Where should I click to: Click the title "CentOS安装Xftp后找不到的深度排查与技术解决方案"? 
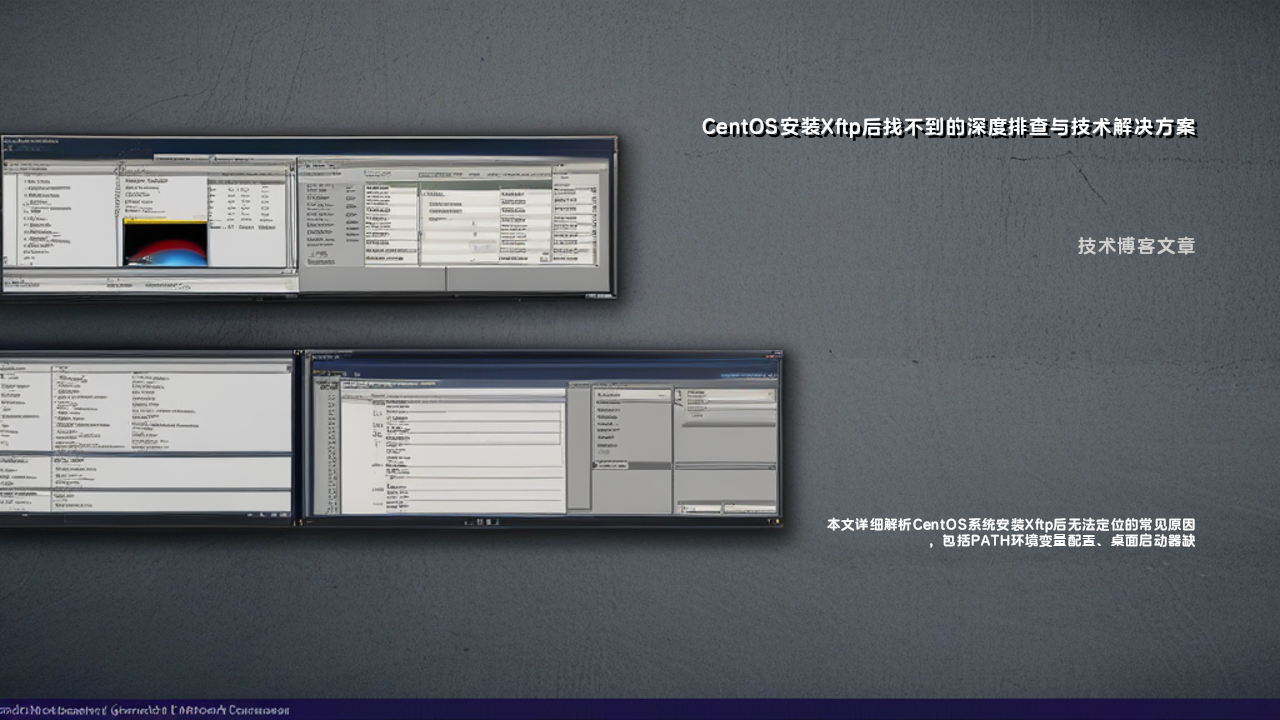[949, 127]
